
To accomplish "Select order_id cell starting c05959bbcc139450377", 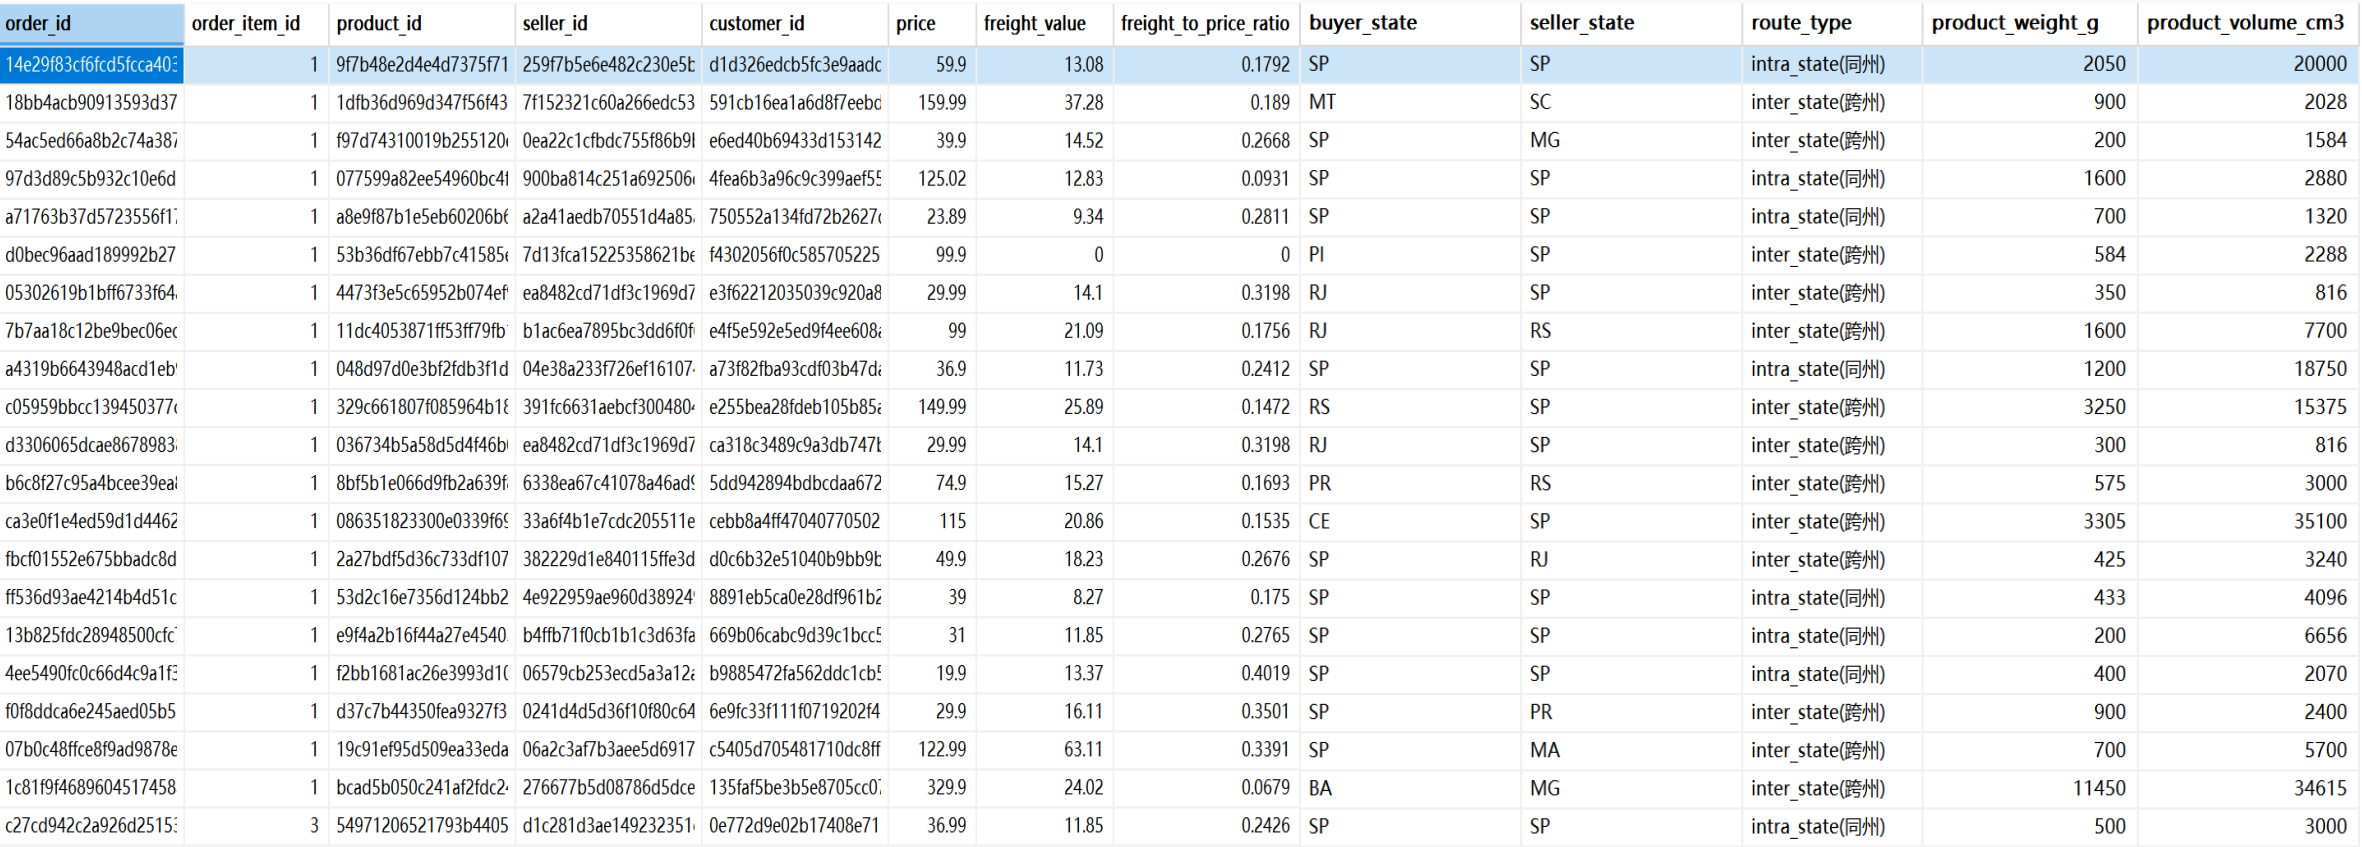I will (x=92, y=407).
